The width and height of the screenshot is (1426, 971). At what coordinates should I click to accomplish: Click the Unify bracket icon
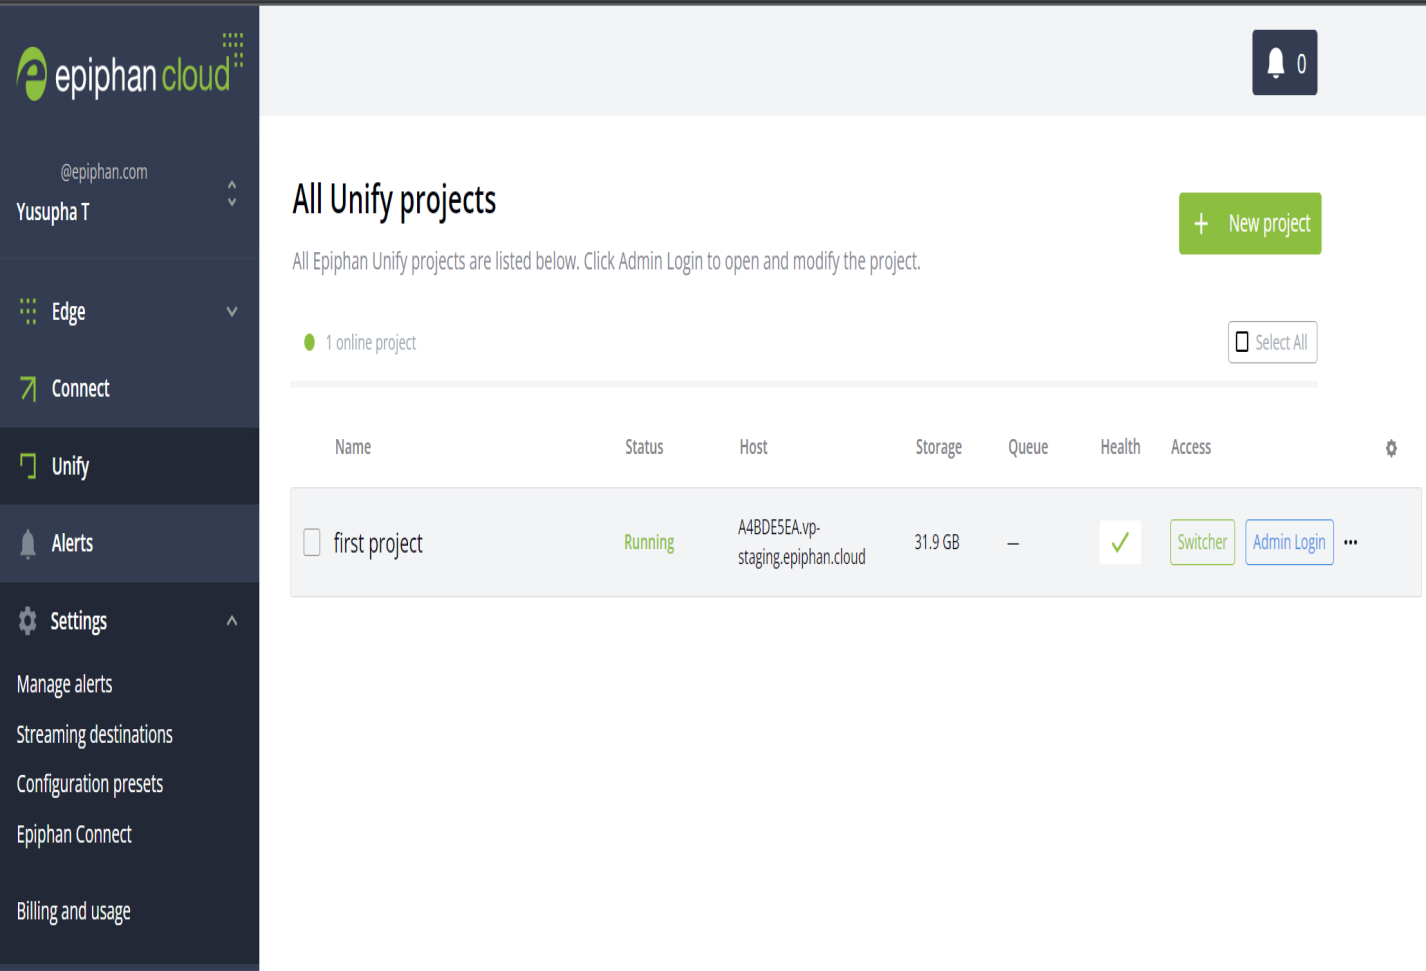(x=28, y=466)
